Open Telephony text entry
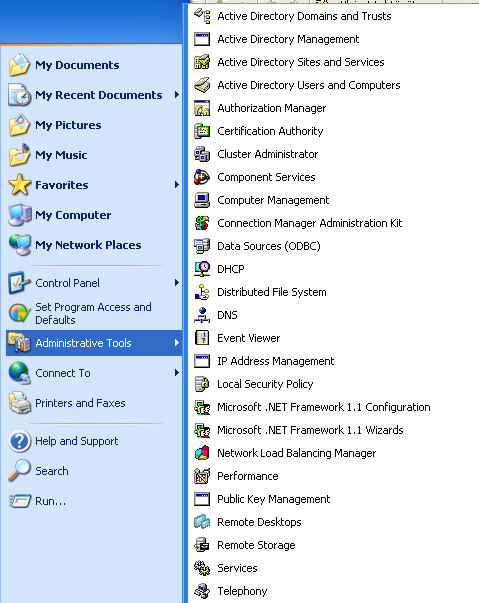 (242, 591)
